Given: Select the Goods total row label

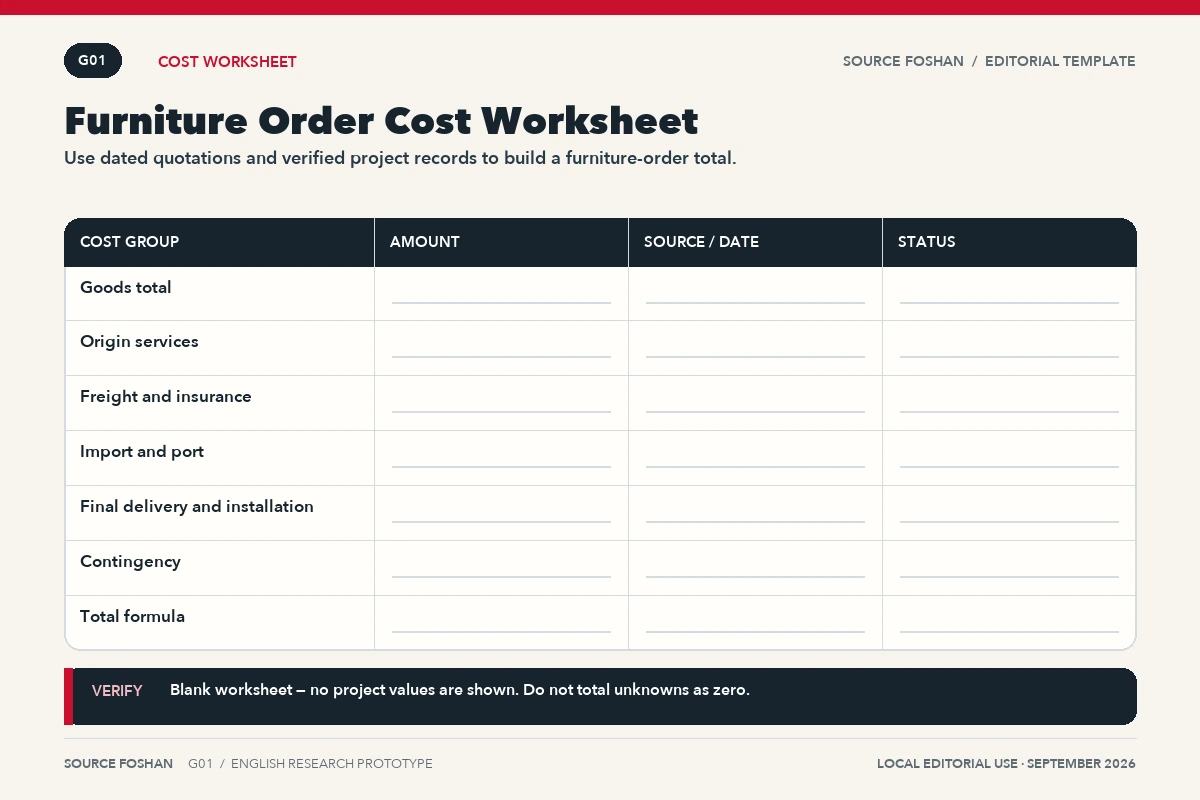Looking at the screenshot, I should pos(126,287).
